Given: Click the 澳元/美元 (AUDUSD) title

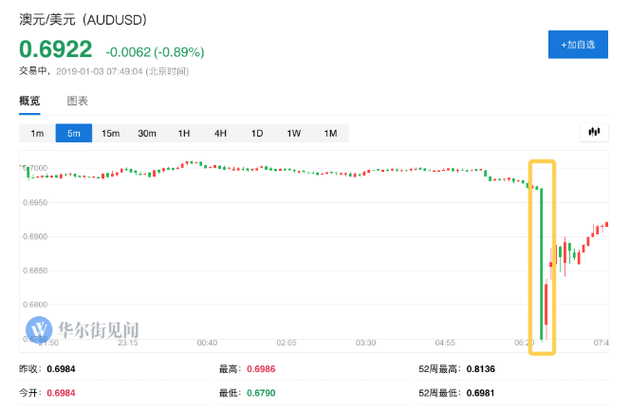Looking at the screenshot, I should pos(83,17).
